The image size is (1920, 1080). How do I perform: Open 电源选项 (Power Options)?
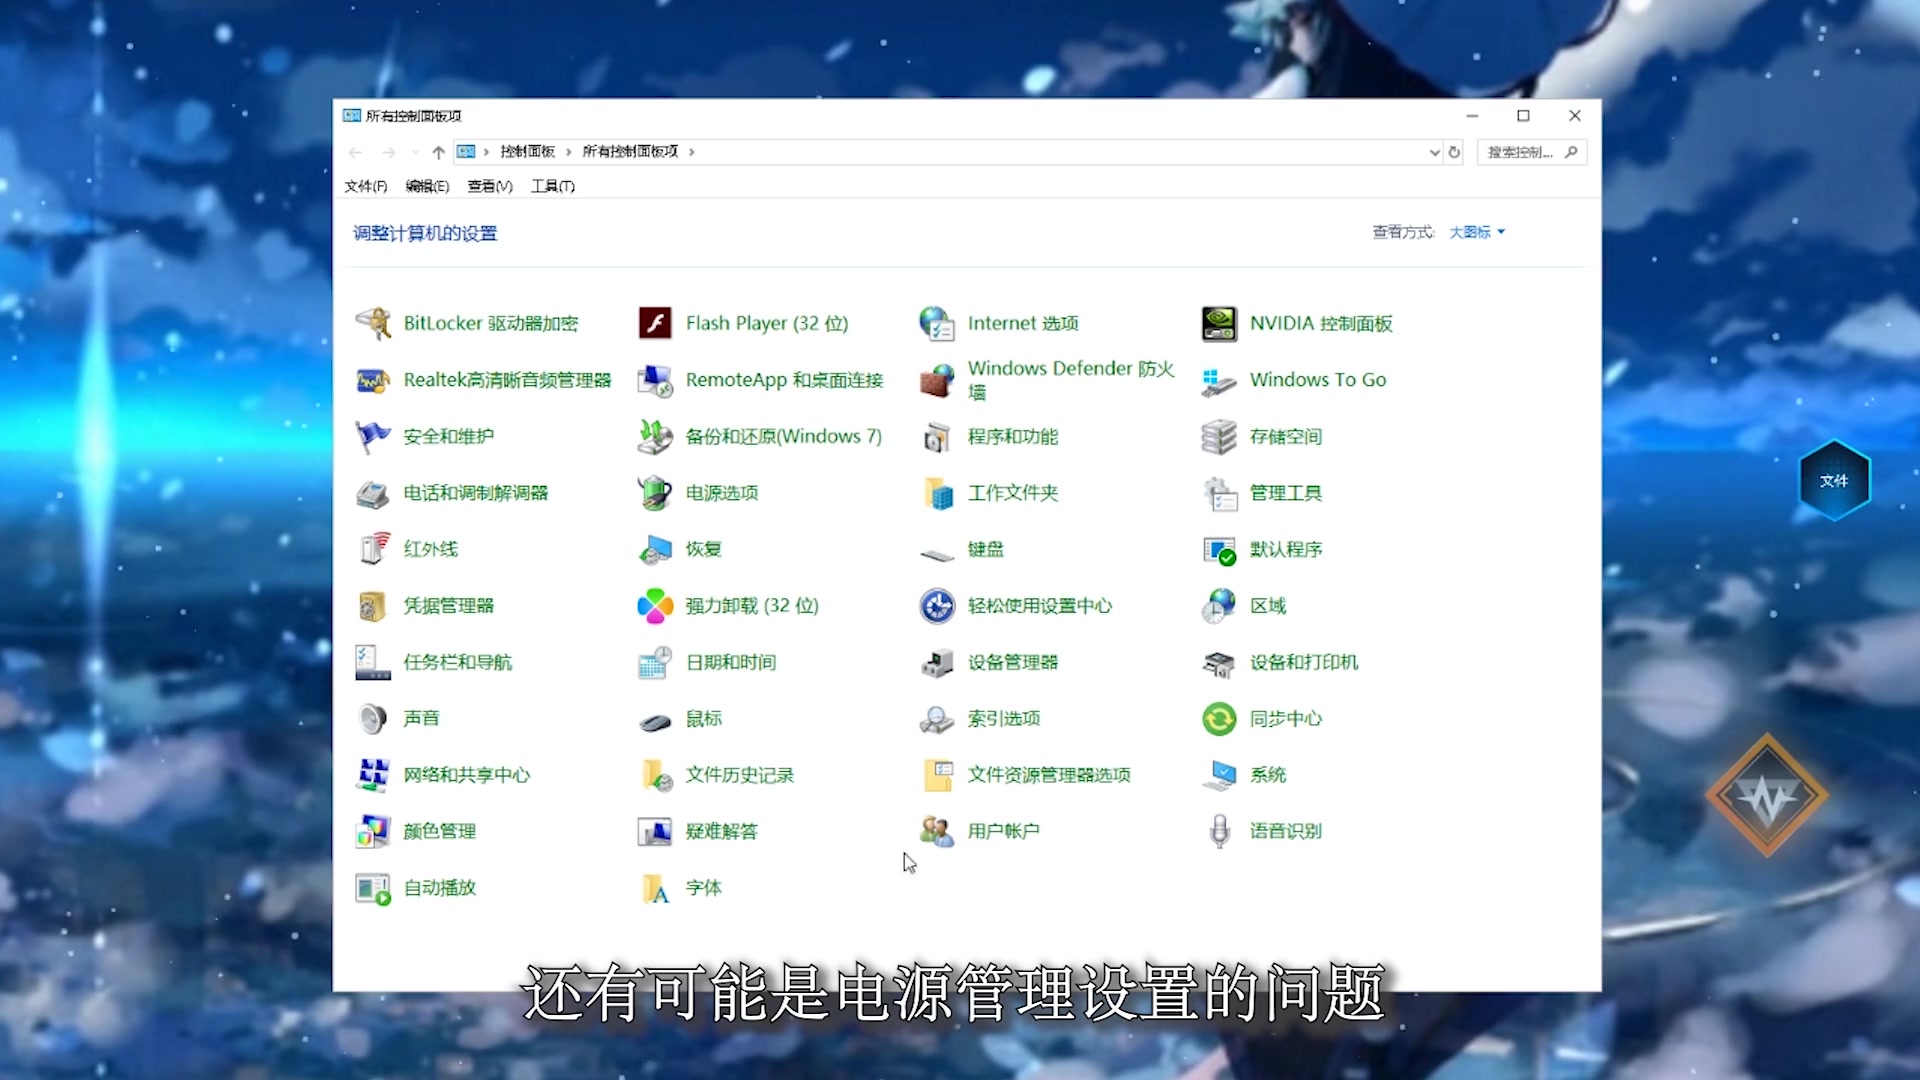pos(720,492)
